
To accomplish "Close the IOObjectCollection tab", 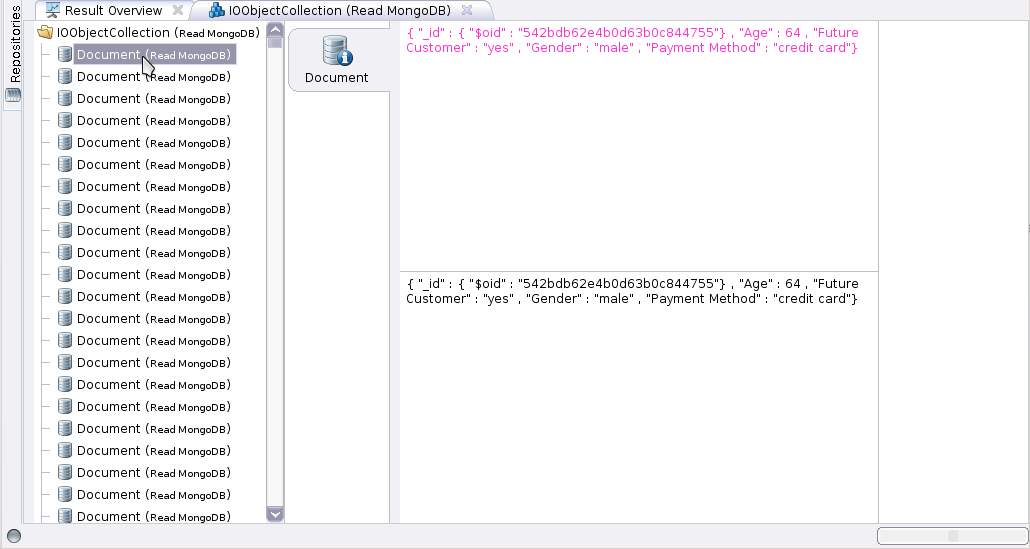I will [x=466, y=11].
